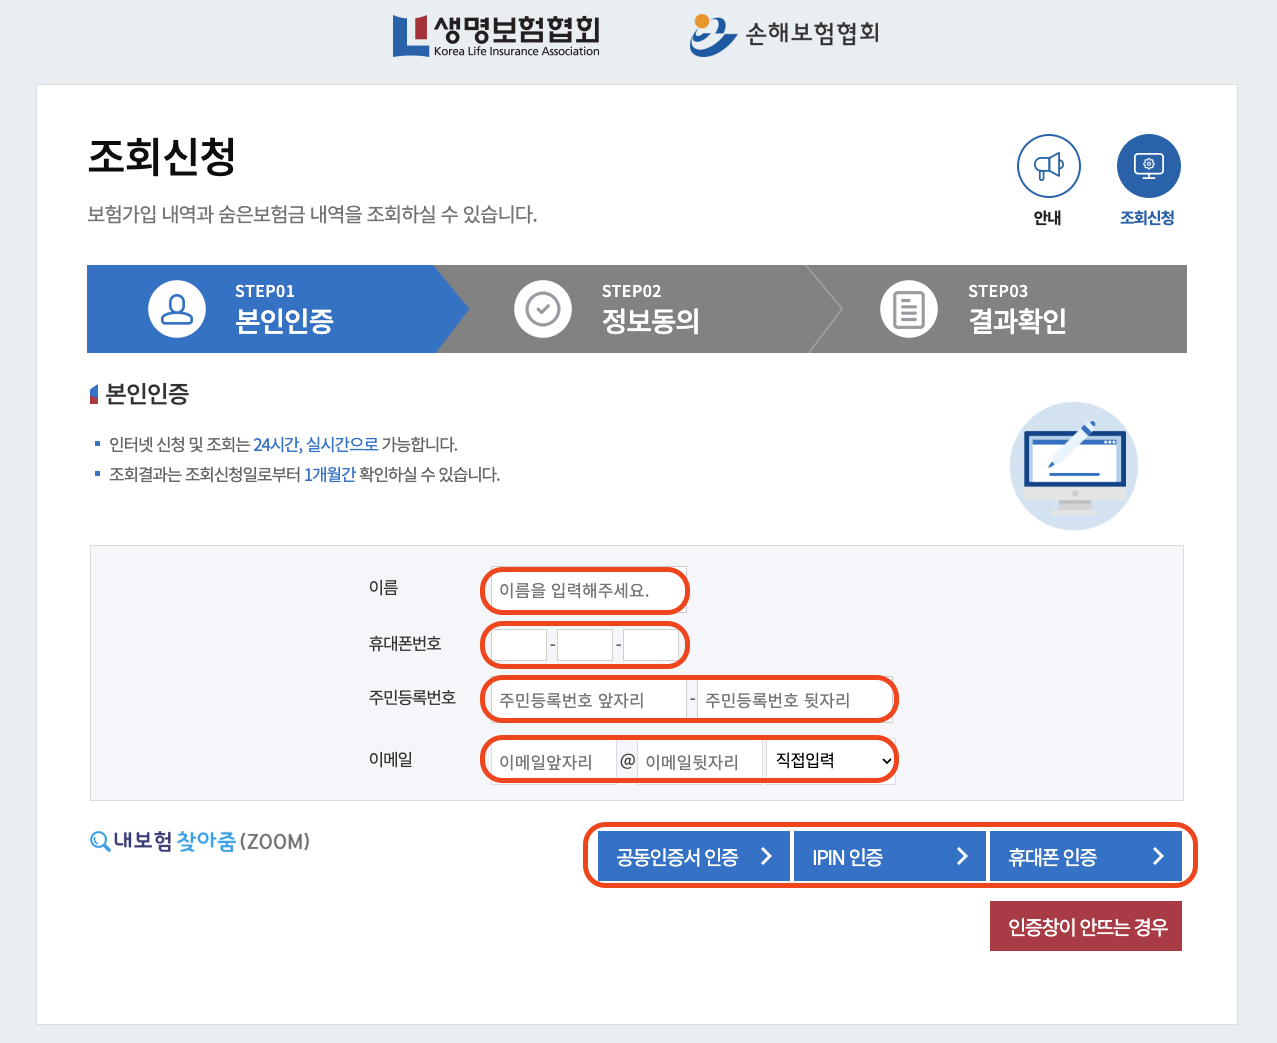
Task: Click the 손해보험협회 logo
Action: click(784, 34)
